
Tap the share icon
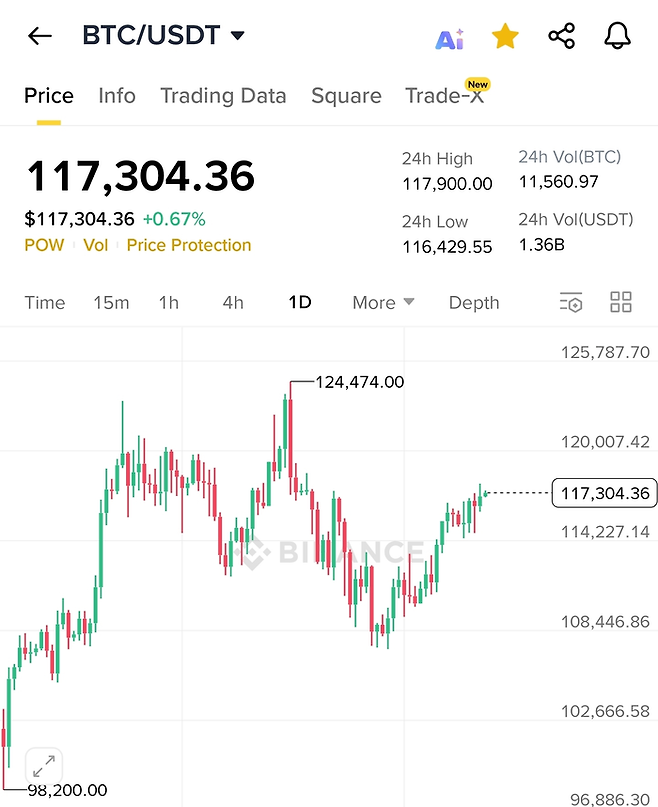pos(562,37)
